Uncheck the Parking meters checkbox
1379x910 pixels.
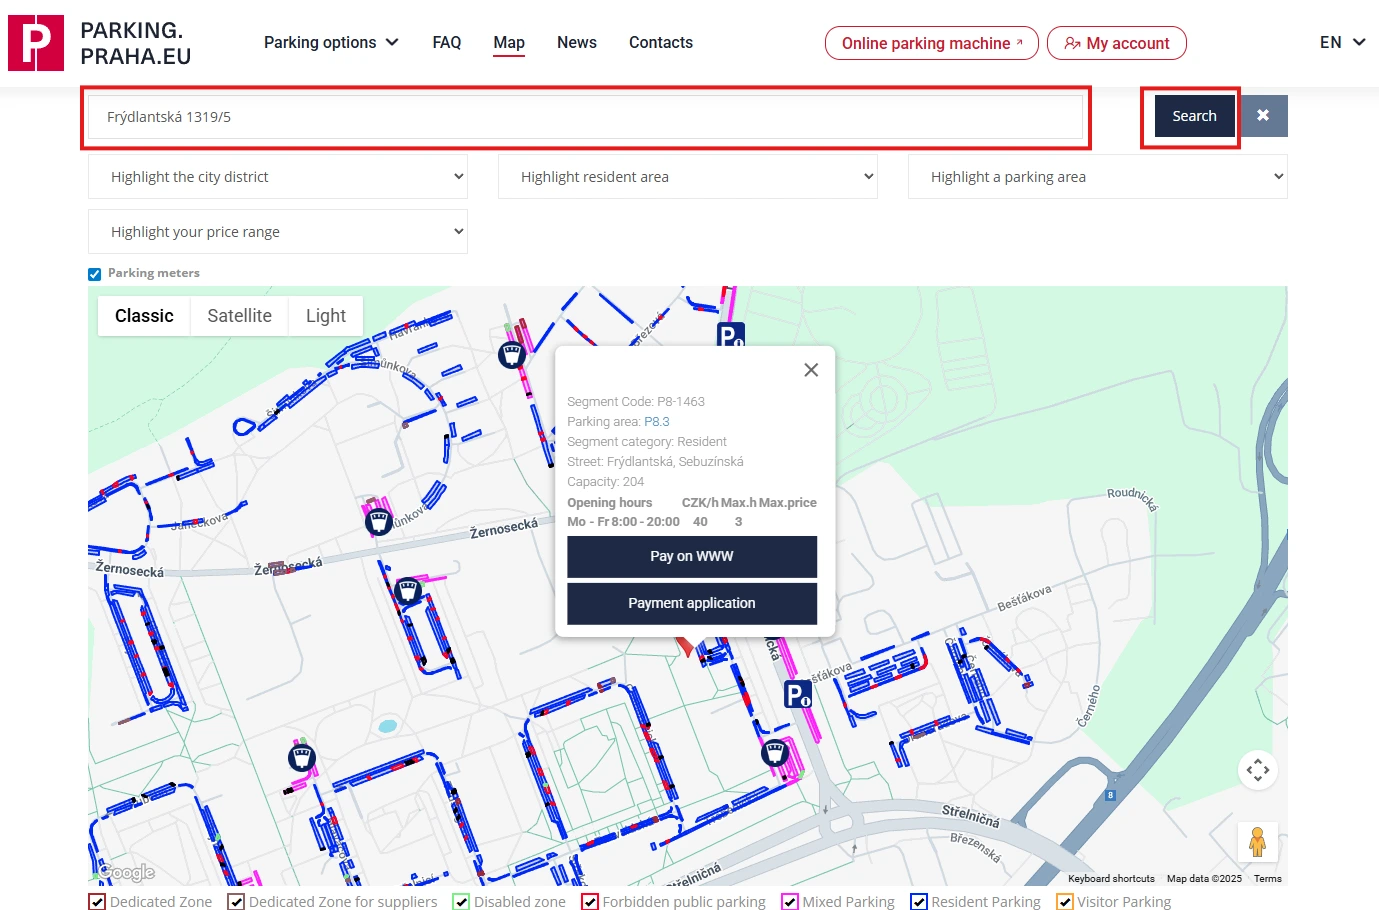pos(95,274)
